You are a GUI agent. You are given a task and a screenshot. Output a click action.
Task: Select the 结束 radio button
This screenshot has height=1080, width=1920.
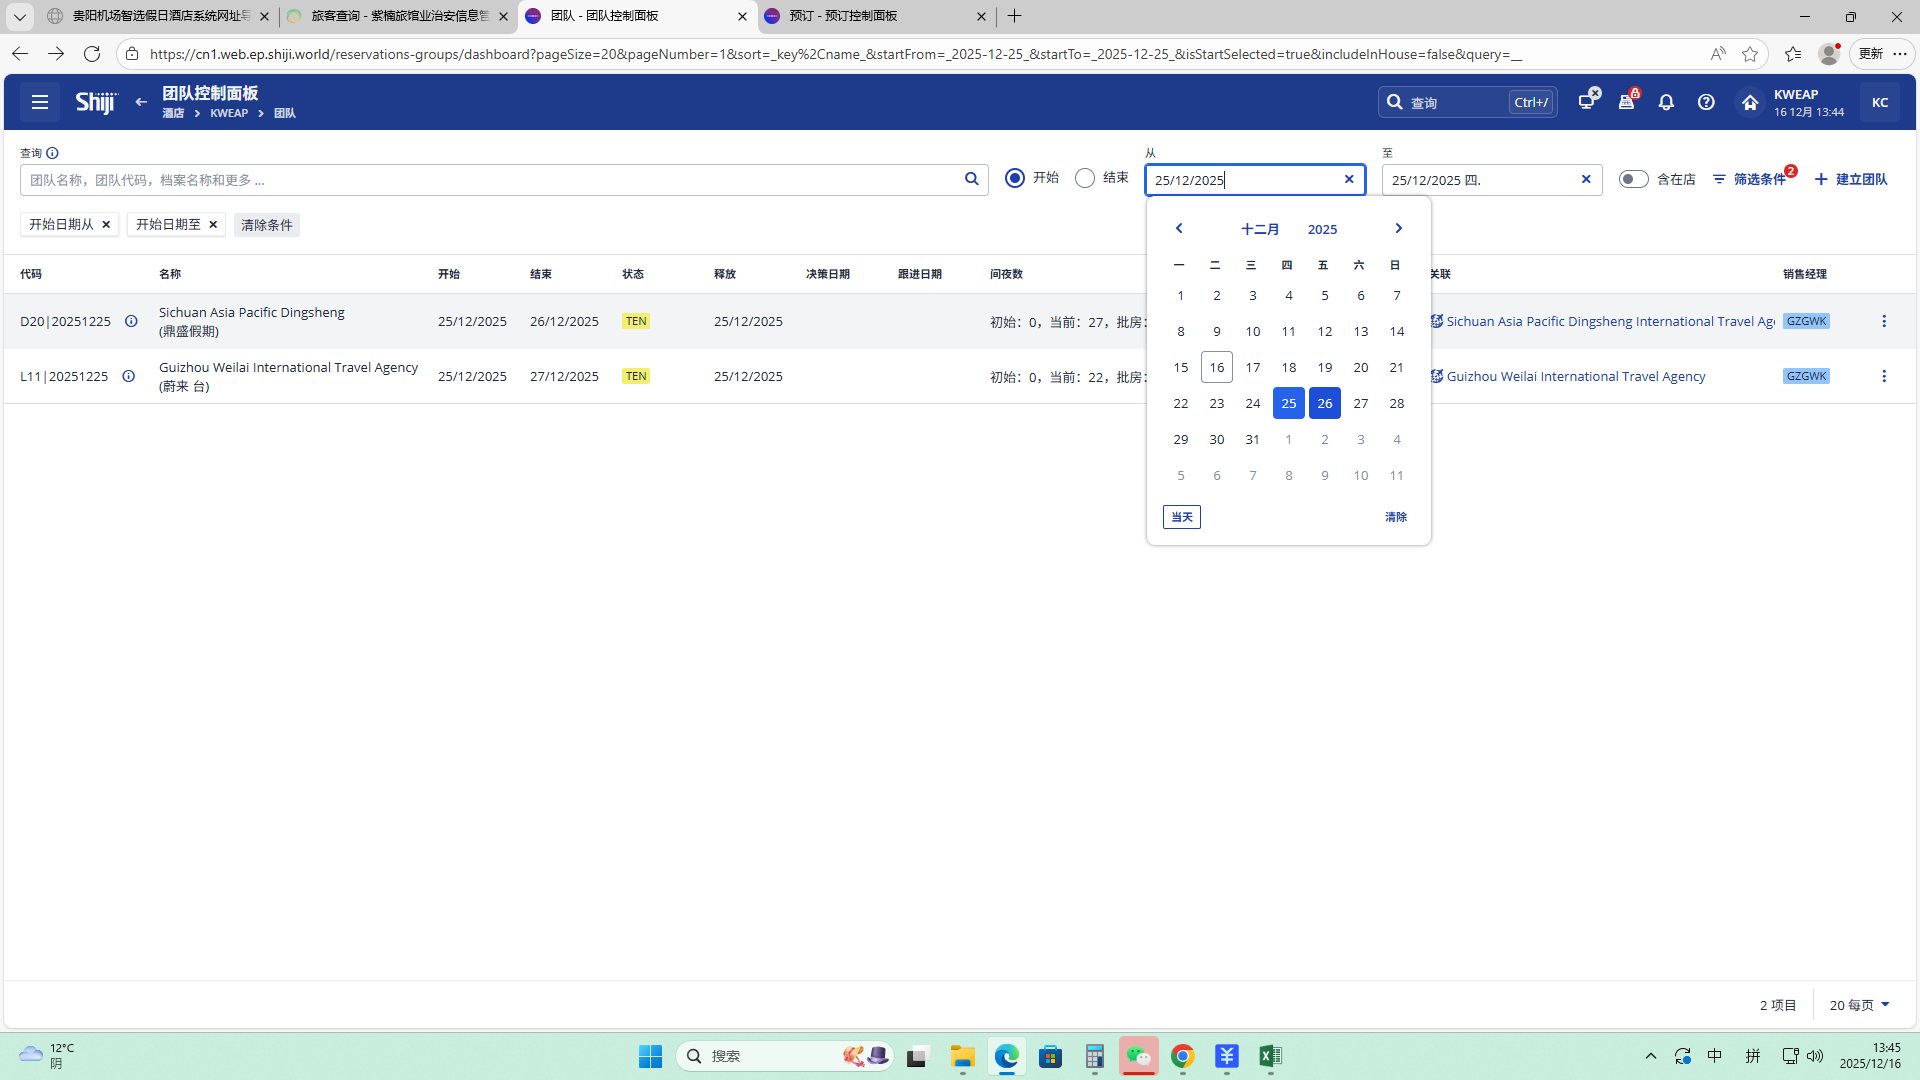[x=1085, y=178]
